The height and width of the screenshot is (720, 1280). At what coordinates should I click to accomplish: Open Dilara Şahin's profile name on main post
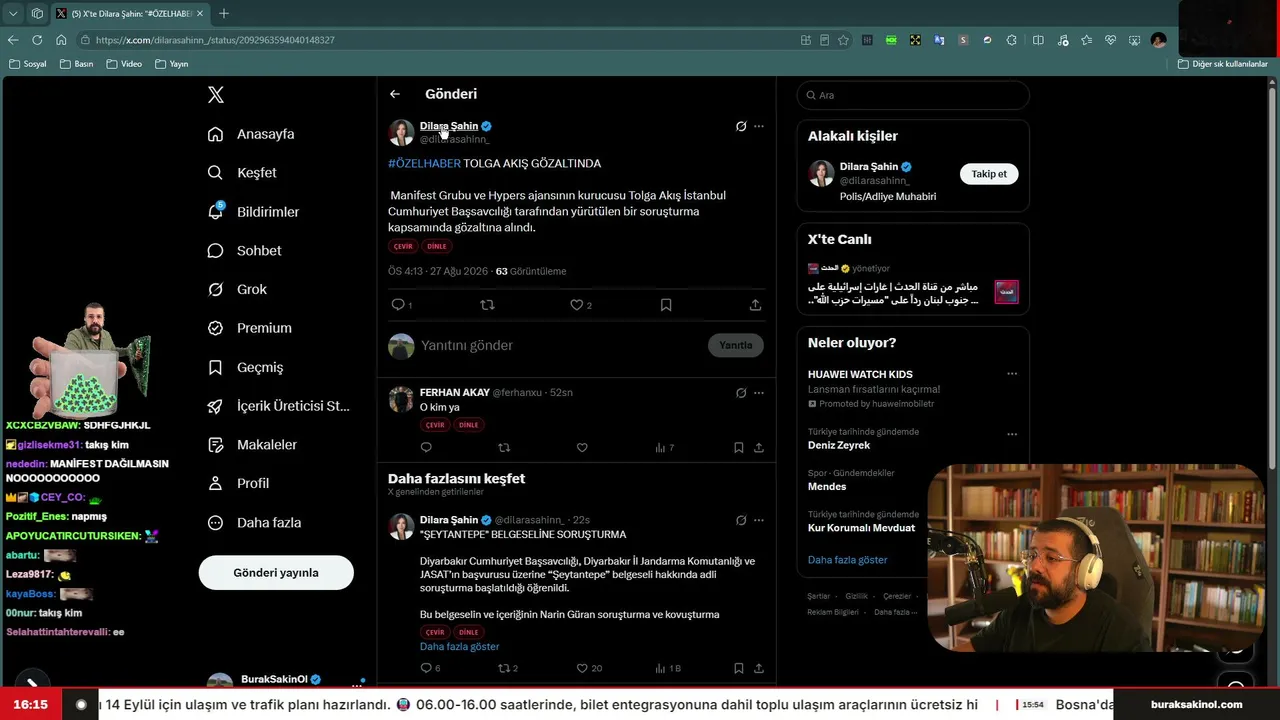pos(449,126)
